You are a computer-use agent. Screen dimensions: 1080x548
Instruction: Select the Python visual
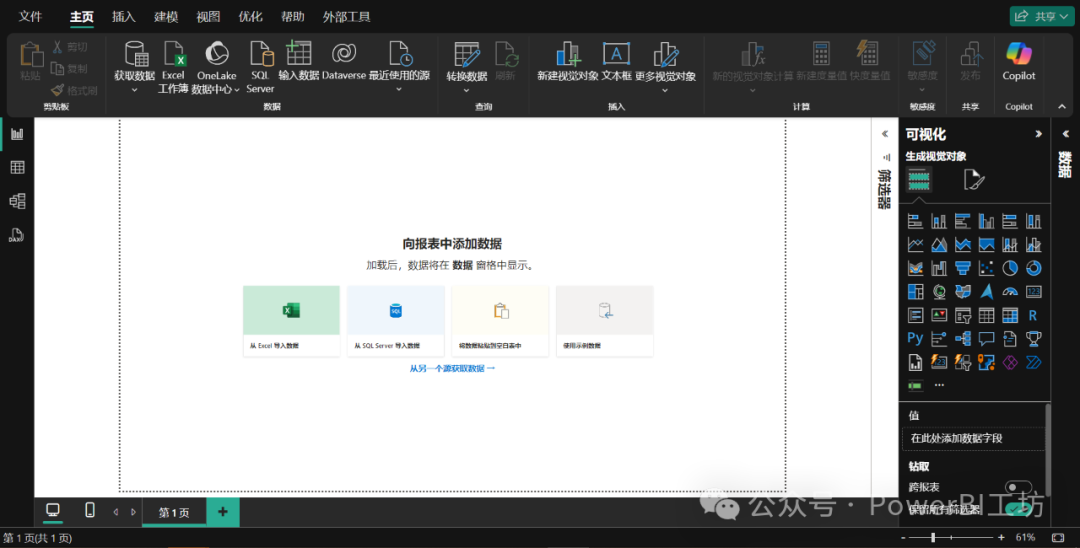pos(915,338)
